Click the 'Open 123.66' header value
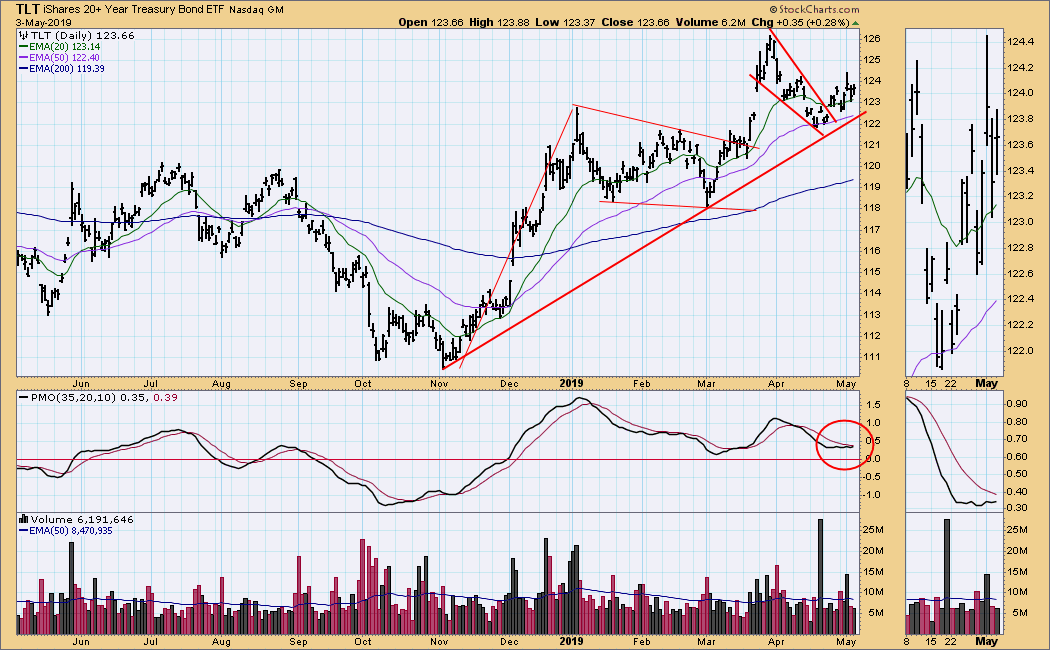This screenshot has width=1050, height=650. click(431, 22)
